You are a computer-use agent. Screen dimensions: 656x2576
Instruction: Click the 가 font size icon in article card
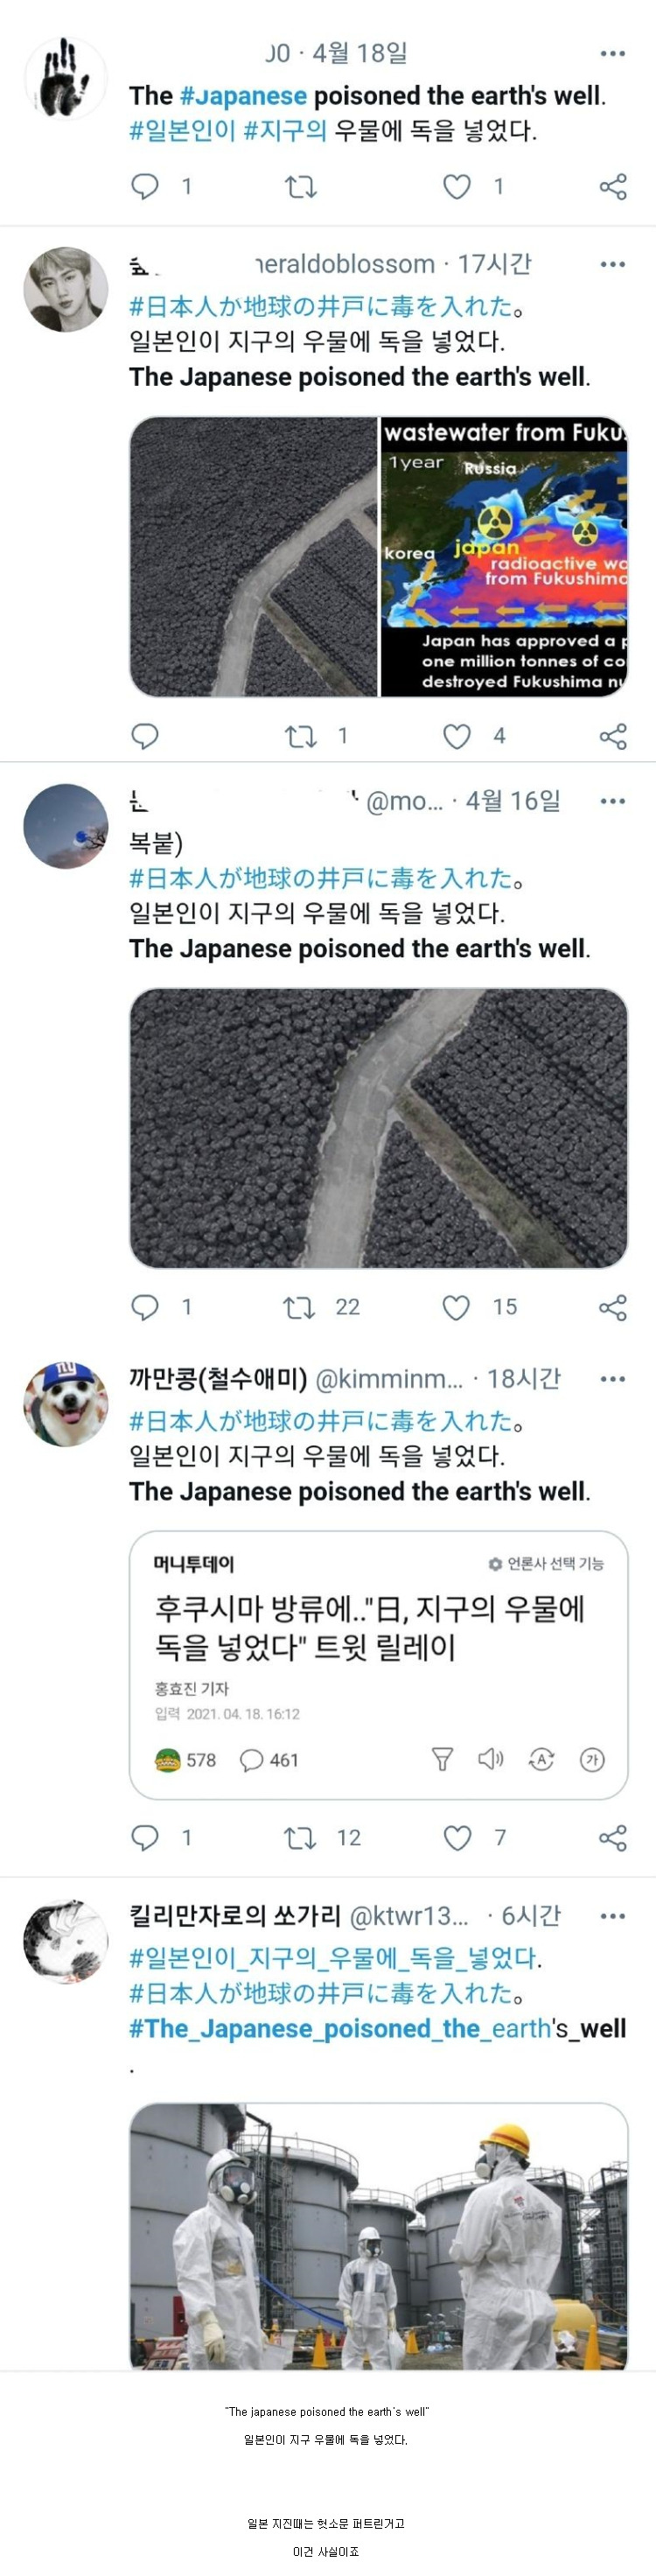(592, 1759)
